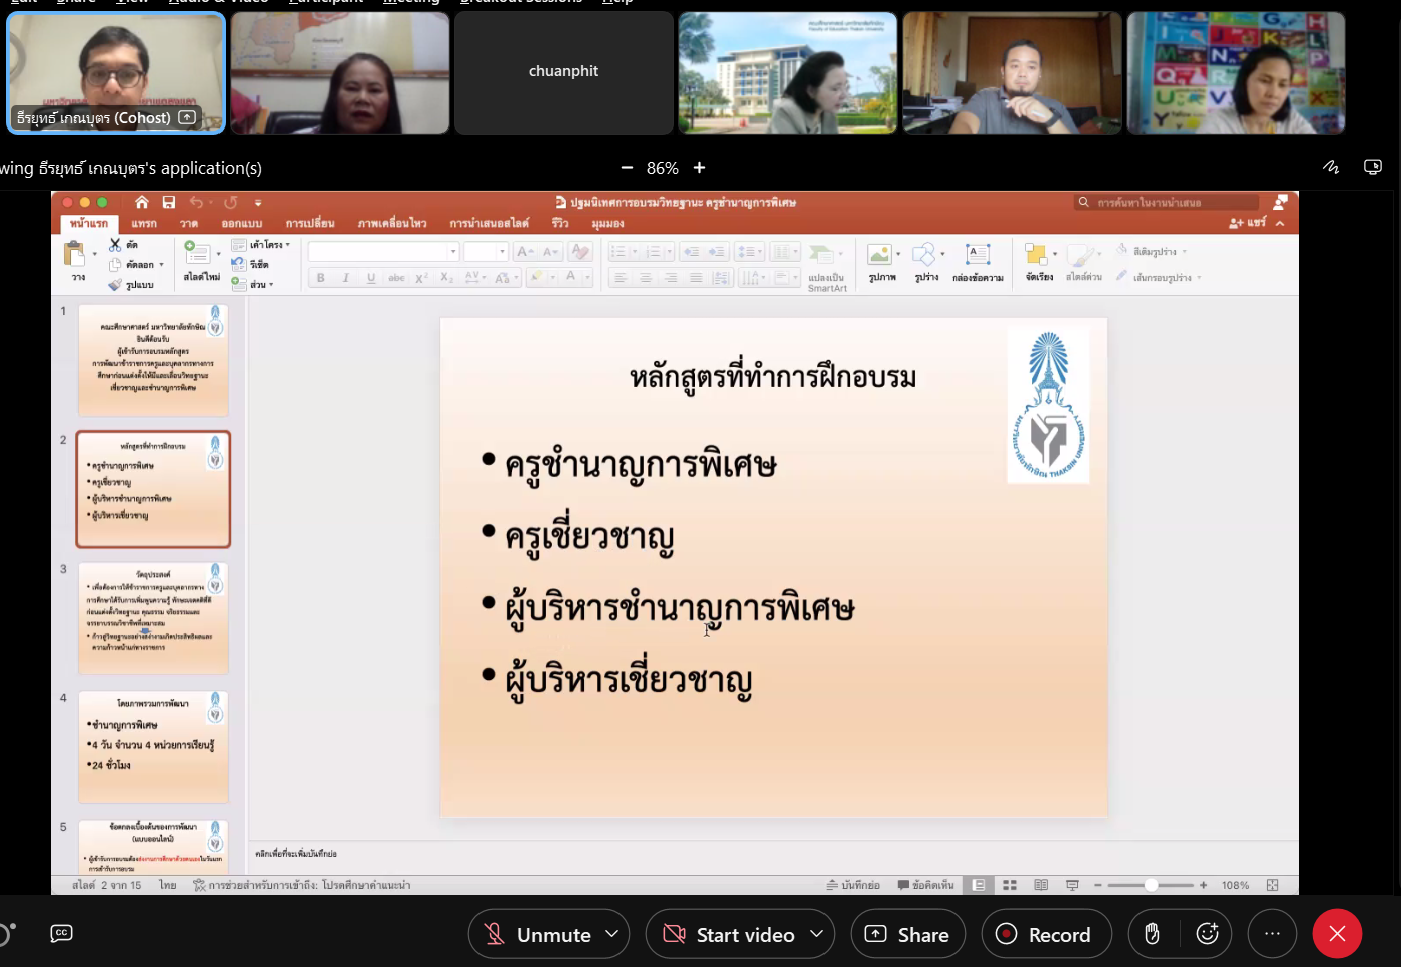Switch to the Review (รีวิว) tab
This screenshot has height=967, width=1401.
pyautogui.click(x=560, y=223)
